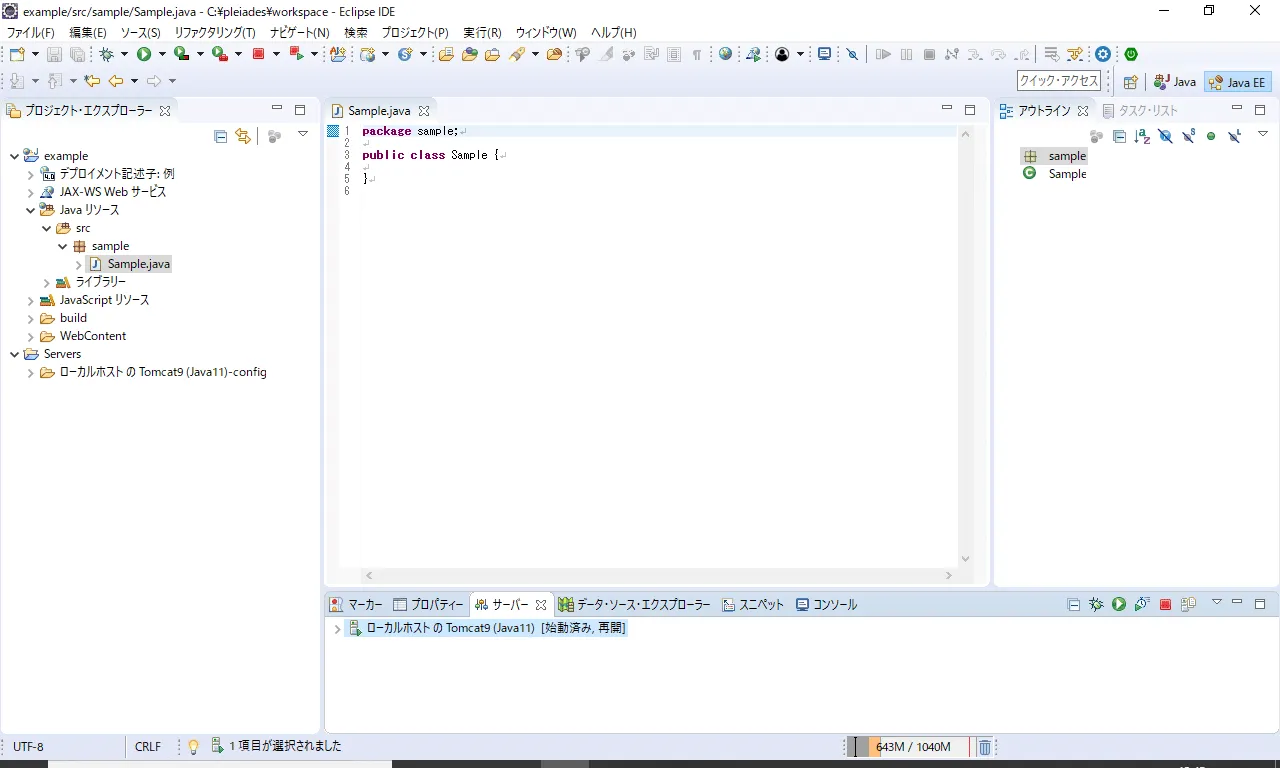
Task: Switch to the タスク・リスト tab
Action: click(1140, 111)
